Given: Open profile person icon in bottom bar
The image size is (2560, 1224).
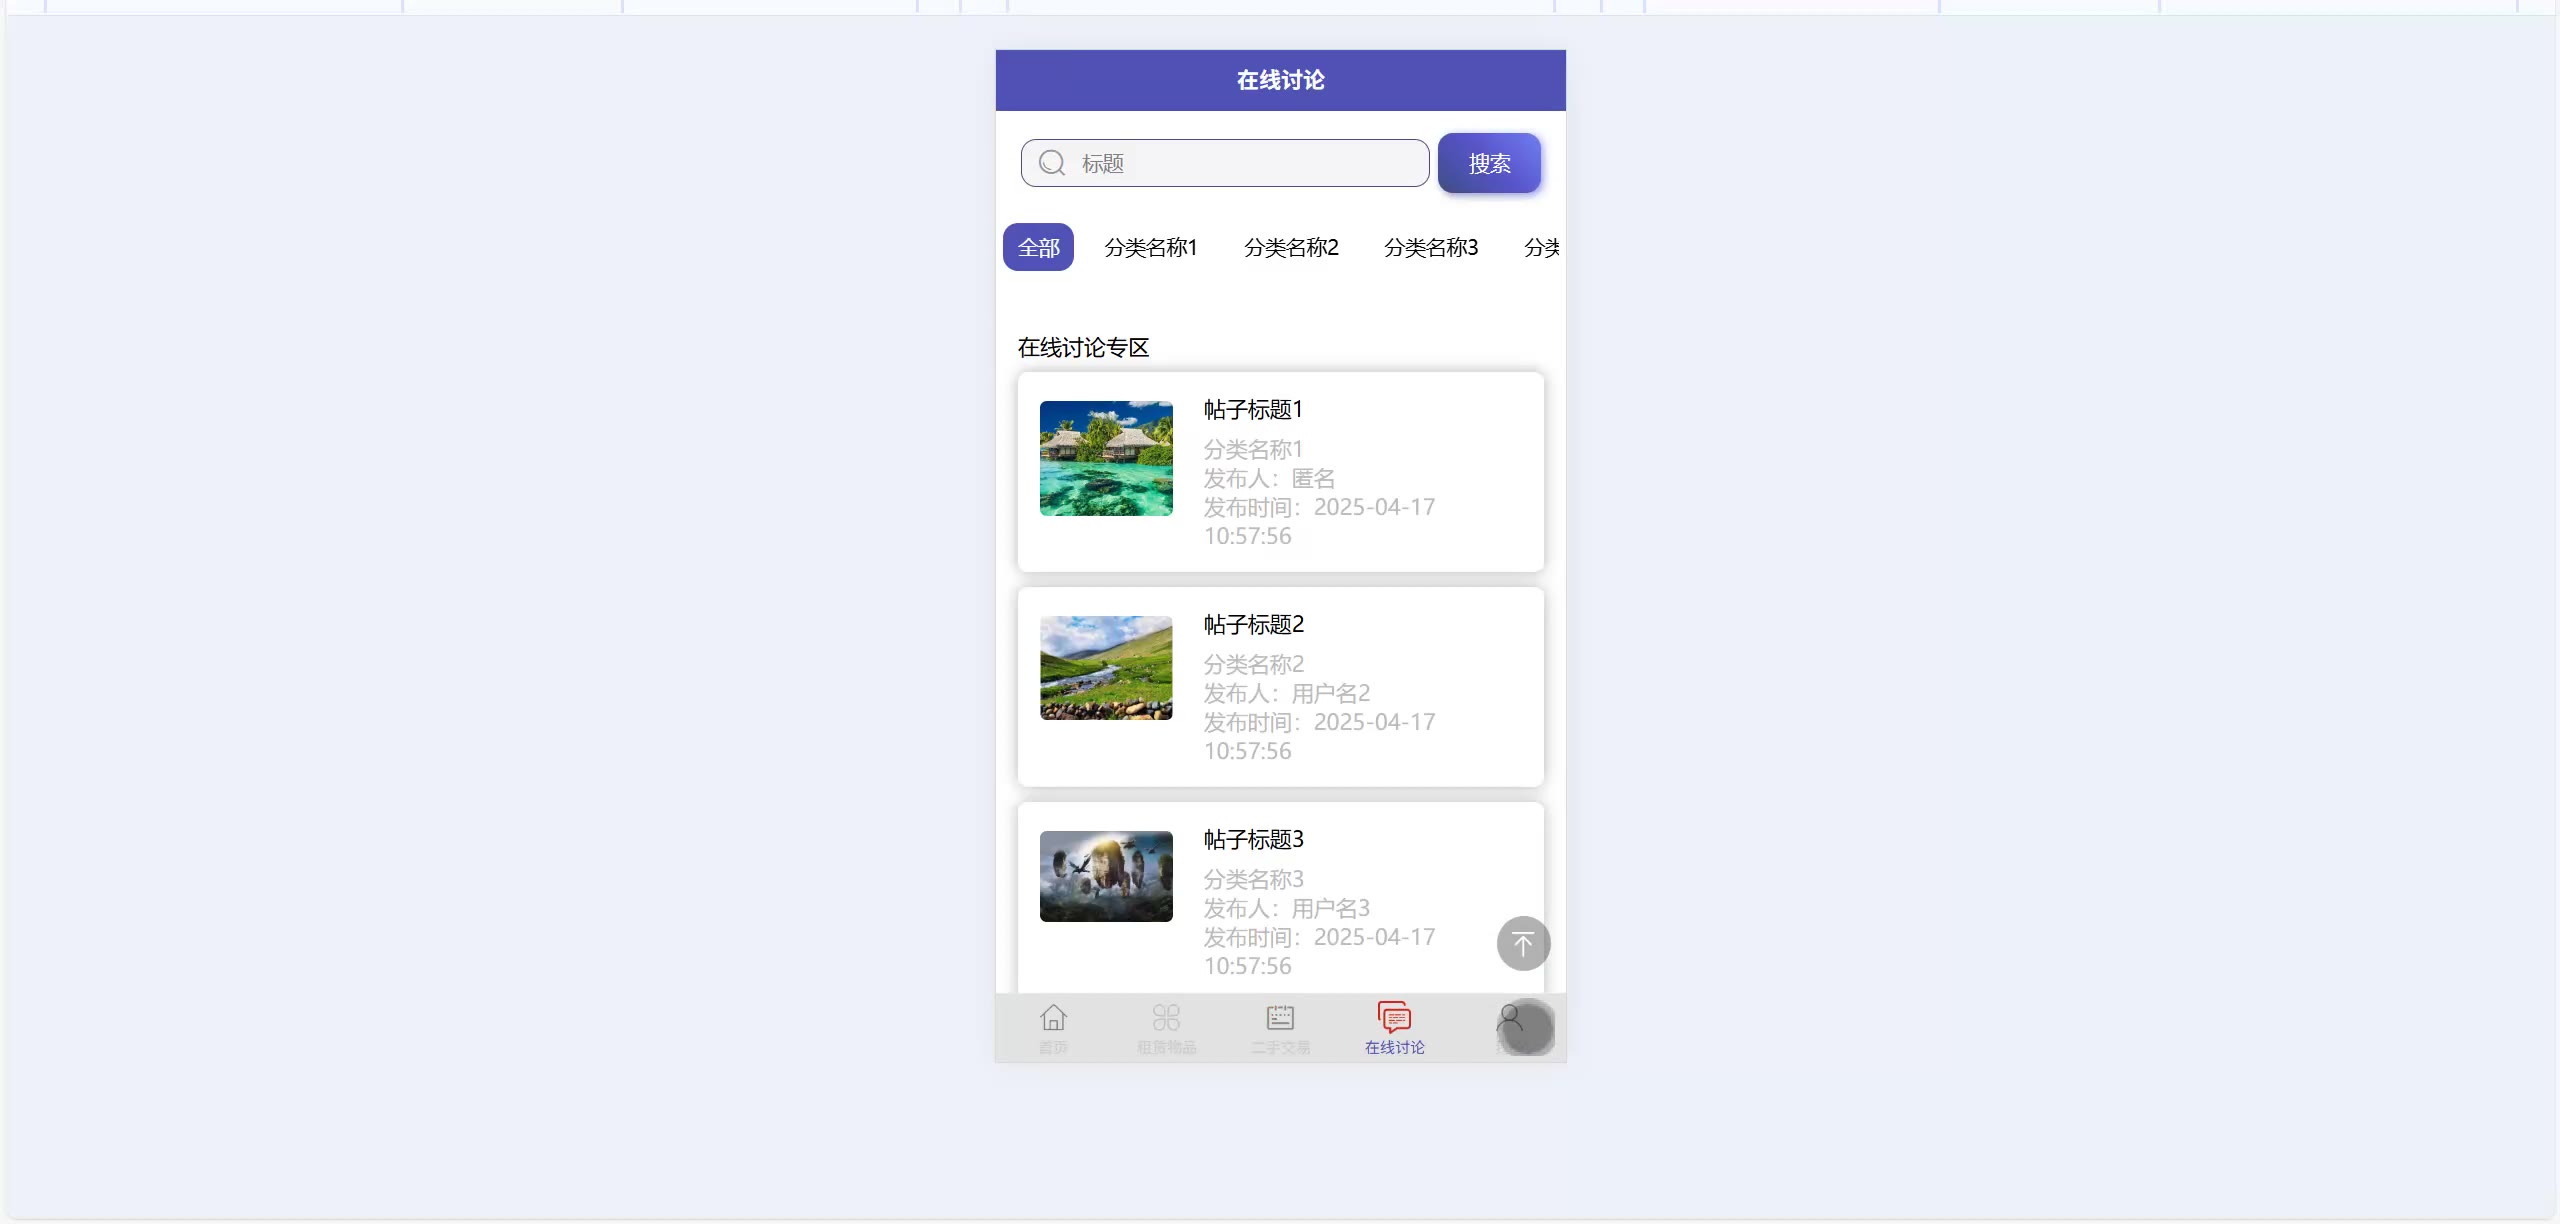Looking at the screenshot, I should pyautogui.click(x=1511, y=1019).
